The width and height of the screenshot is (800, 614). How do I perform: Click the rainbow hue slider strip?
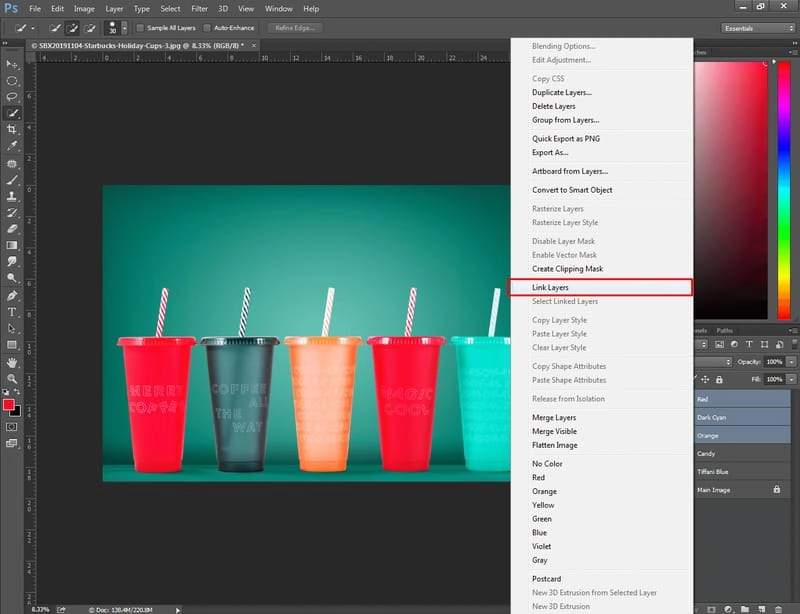click(784, 190)
